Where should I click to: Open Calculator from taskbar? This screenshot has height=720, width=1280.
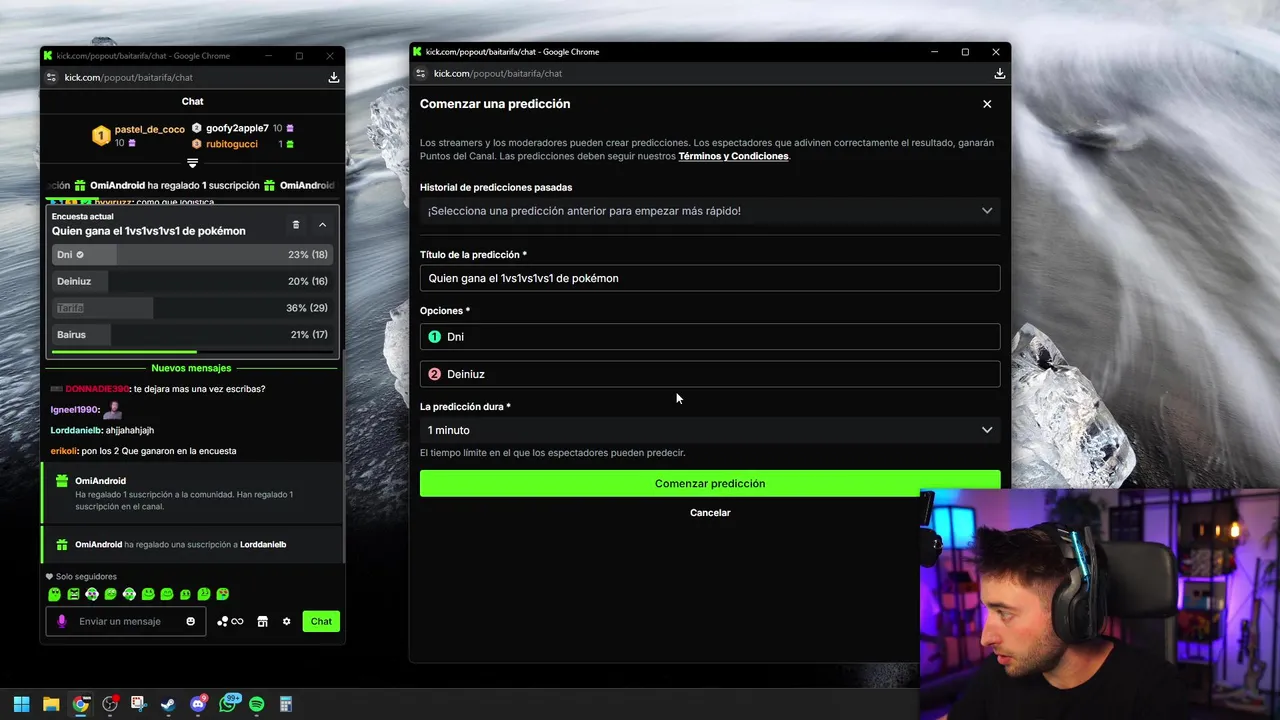286,704
